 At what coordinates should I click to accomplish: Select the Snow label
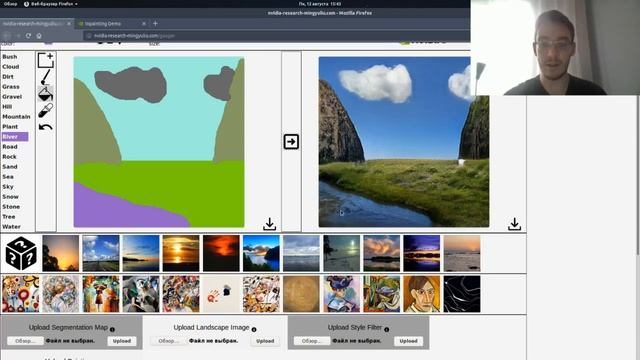(10, 197)
